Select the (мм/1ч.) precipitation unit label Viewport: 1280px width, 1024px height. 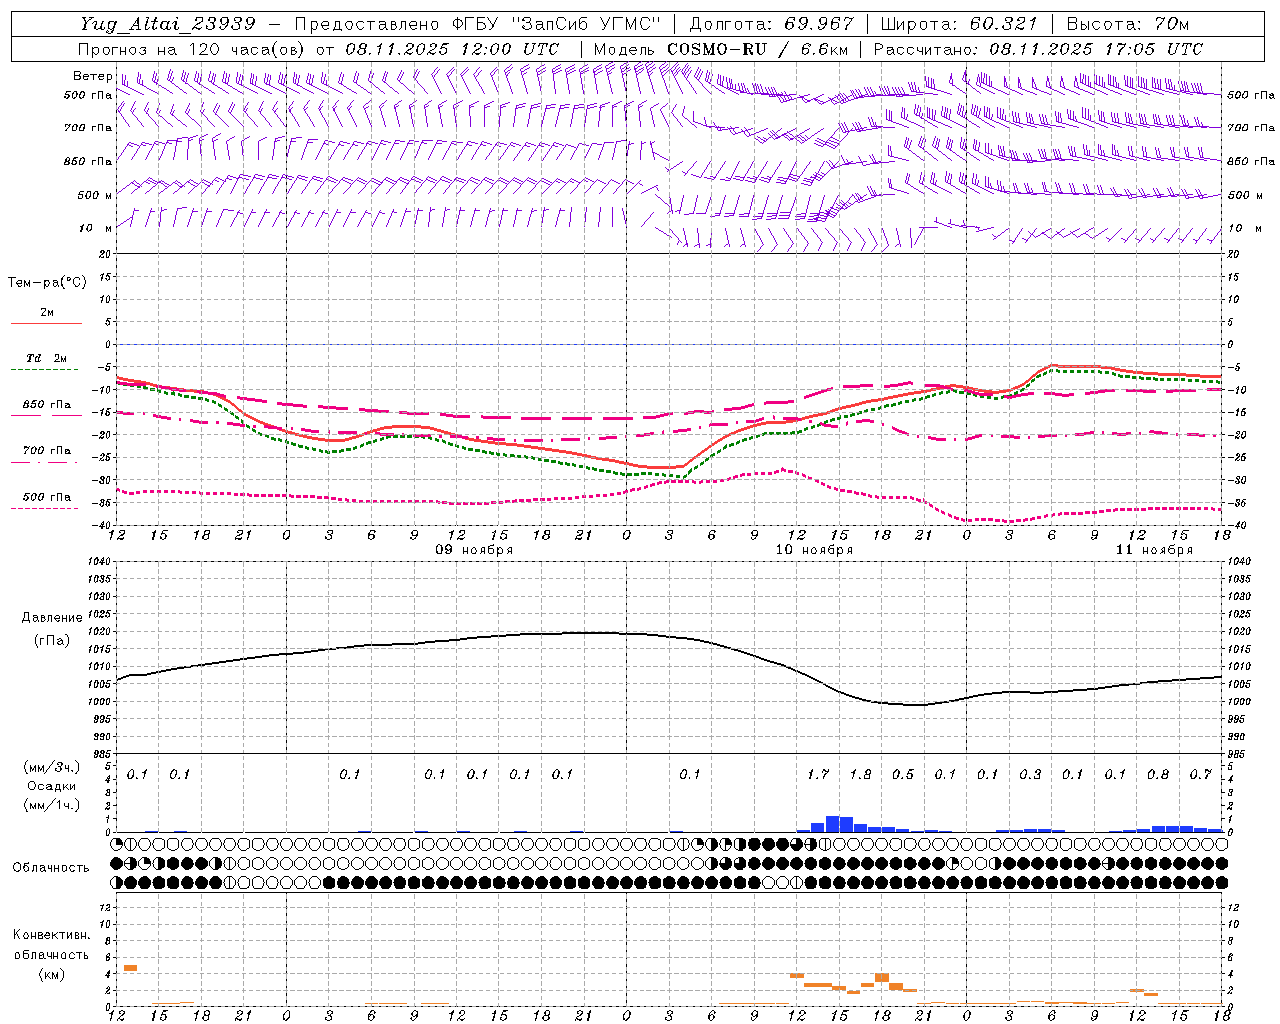click(x=52, y=805)
